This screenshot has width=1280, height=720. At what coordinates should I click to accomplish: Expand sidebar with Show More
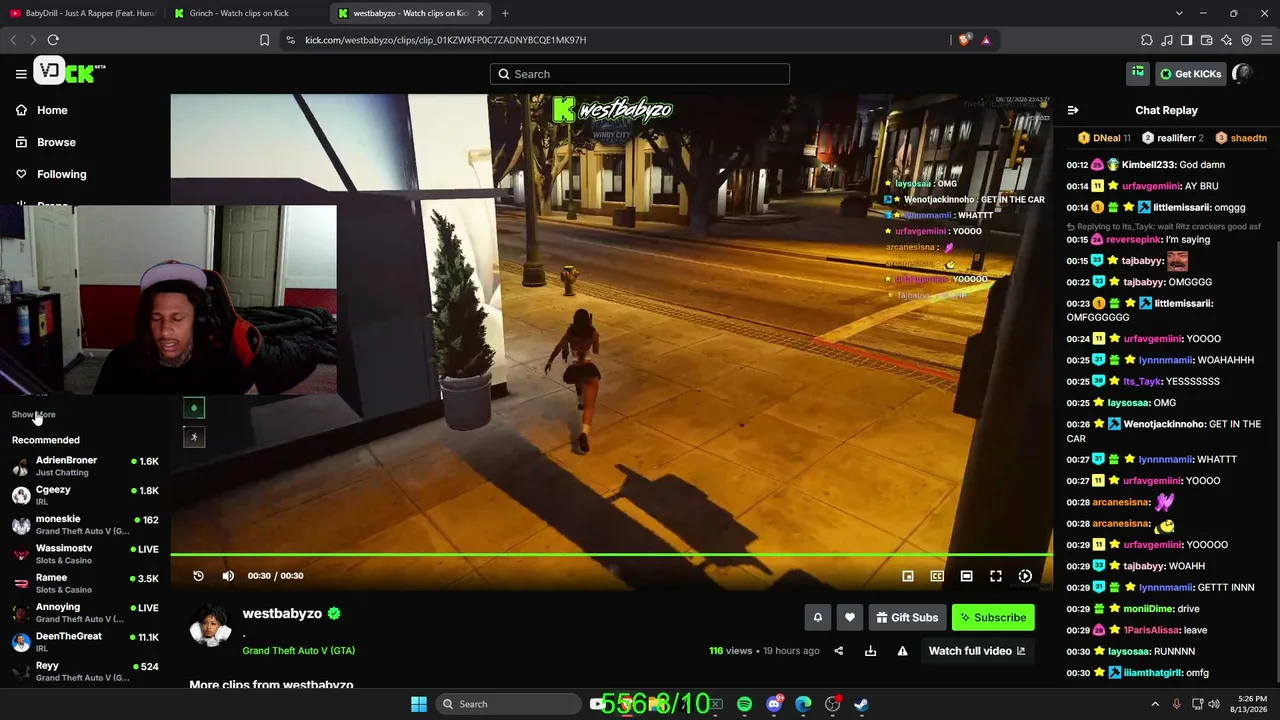[34, 414]
